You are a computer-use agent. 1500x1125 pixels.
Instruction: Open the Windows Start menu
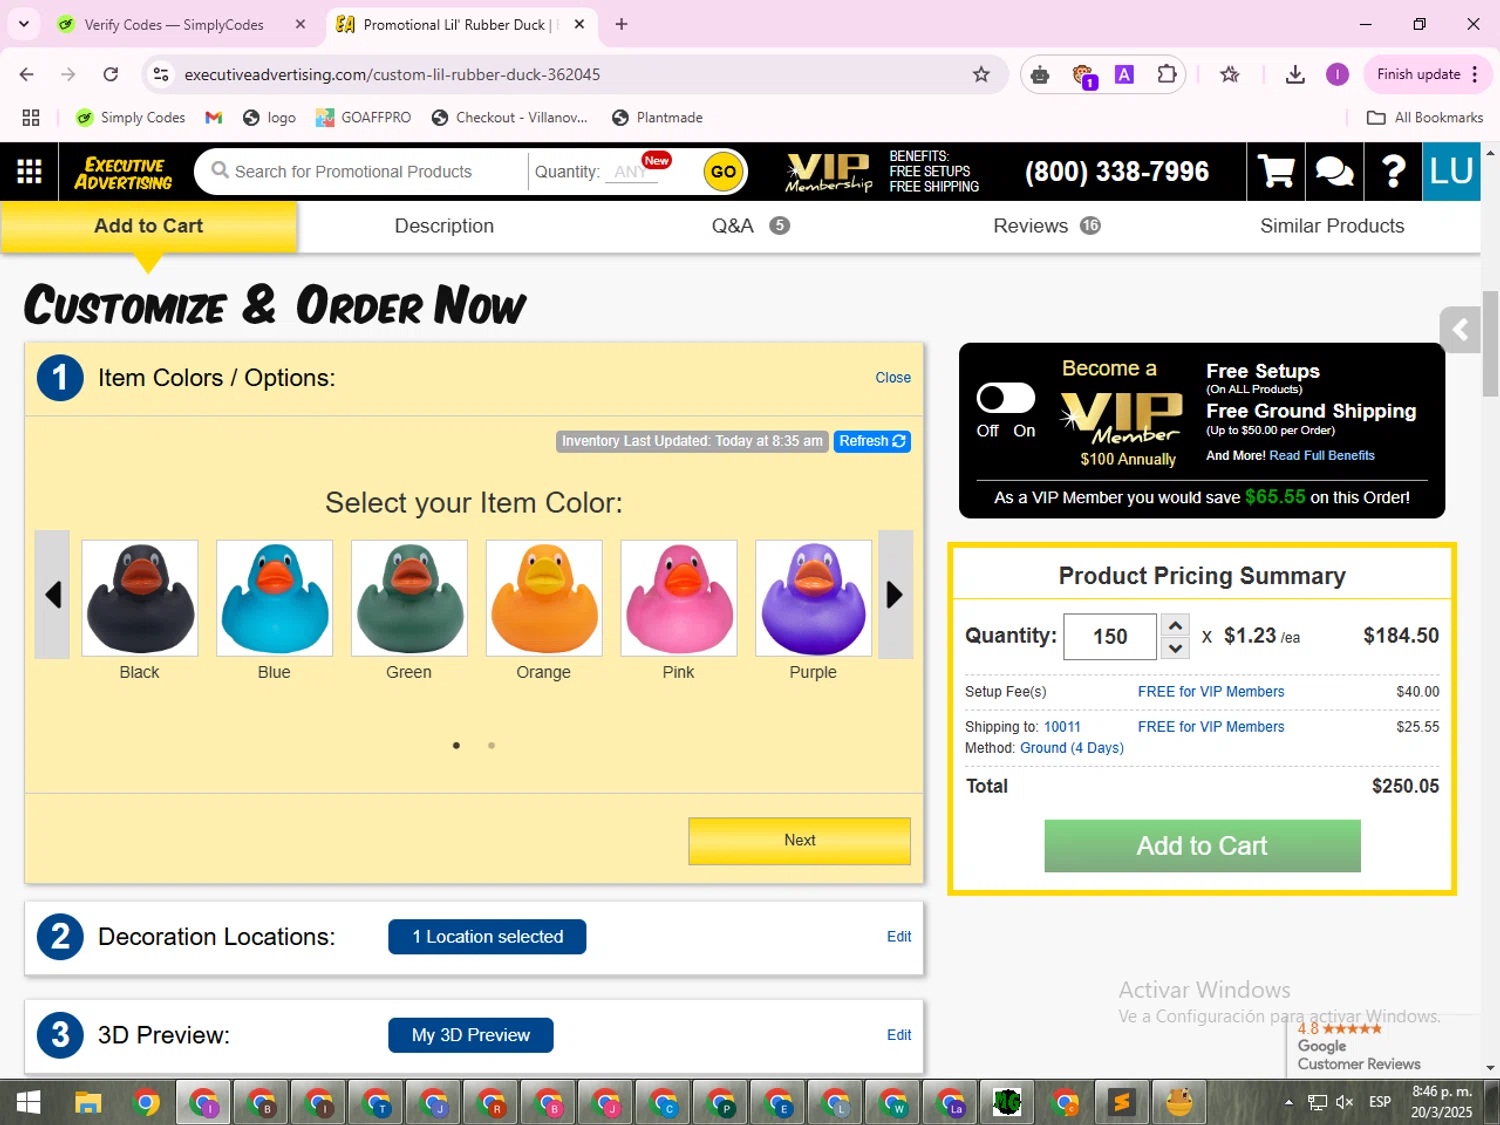29,1102
